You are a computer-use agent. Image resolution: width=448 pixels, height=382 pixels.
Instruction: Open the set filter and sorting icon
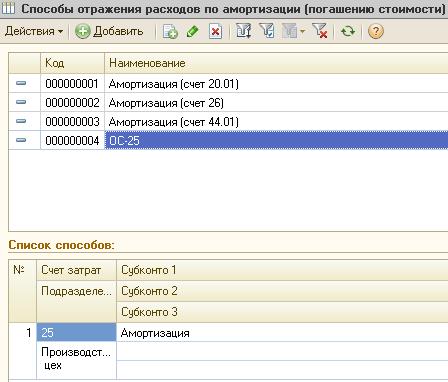click(244, 31)
